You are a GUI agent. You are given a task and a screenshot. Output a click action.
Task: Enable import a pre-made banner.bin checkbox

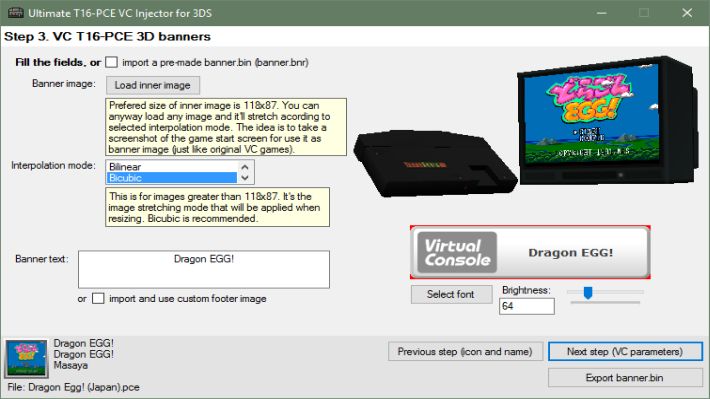point(111,62)
